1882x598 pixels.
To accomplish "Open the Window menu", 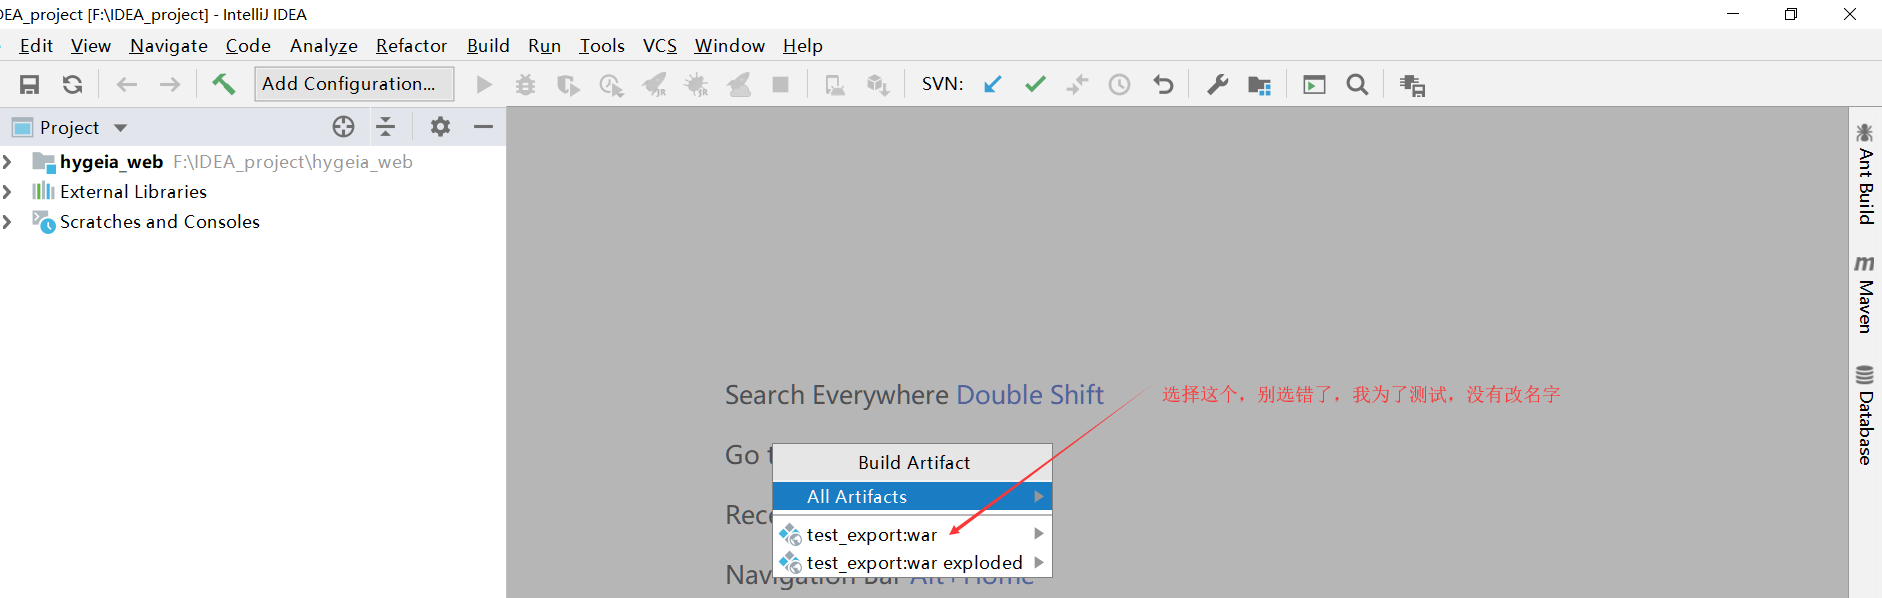I will coord(730,46).
